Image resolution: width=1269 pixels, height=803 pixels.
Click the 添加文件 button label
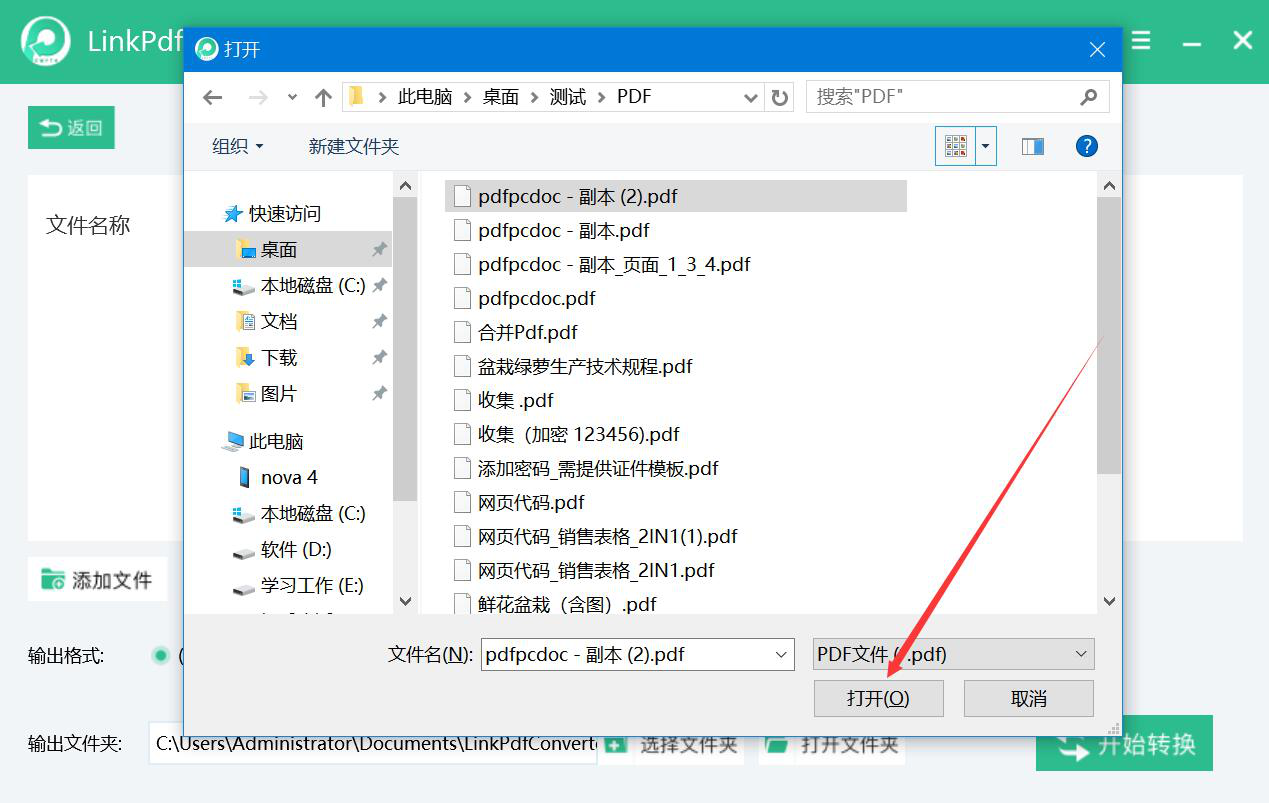tap(112, 580)
